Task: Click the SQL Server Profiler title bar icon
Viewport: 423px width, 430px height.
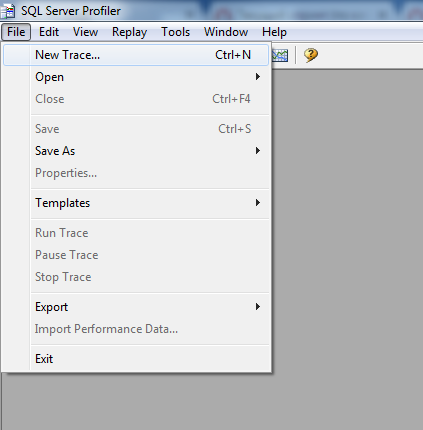Action: (8, 11)
